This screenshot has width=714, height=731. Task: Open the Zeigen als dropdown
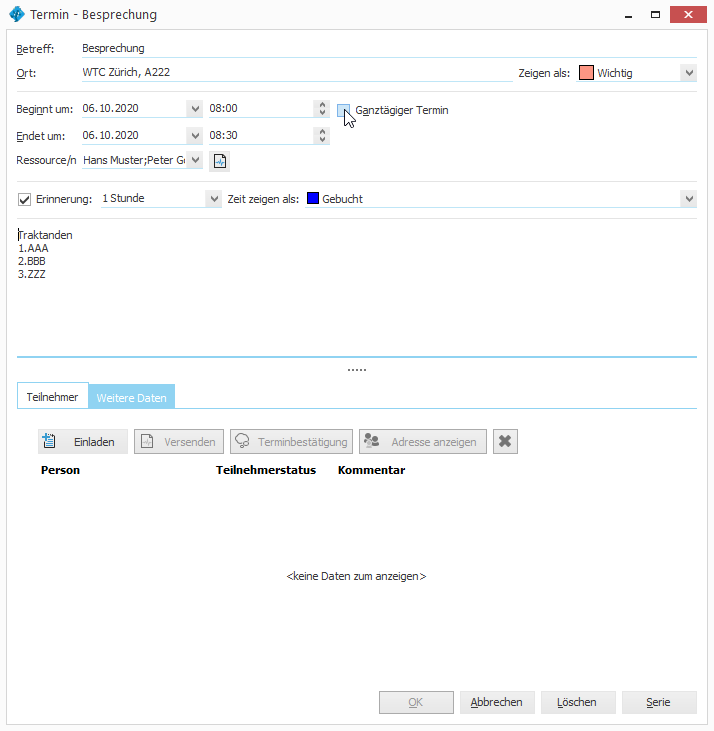(689, 73)
